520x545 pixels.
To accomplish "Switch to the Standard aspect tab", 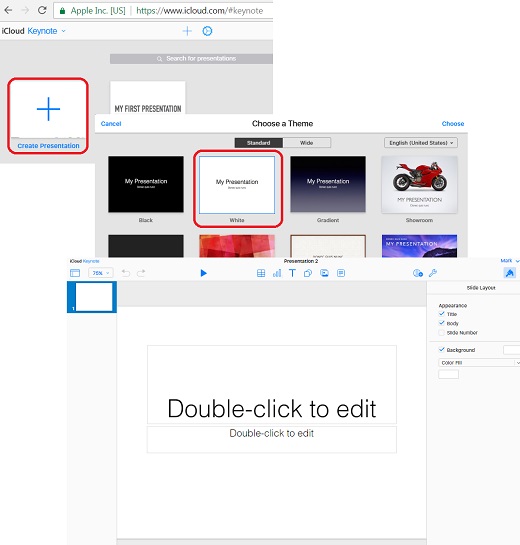I will (259, 143).
